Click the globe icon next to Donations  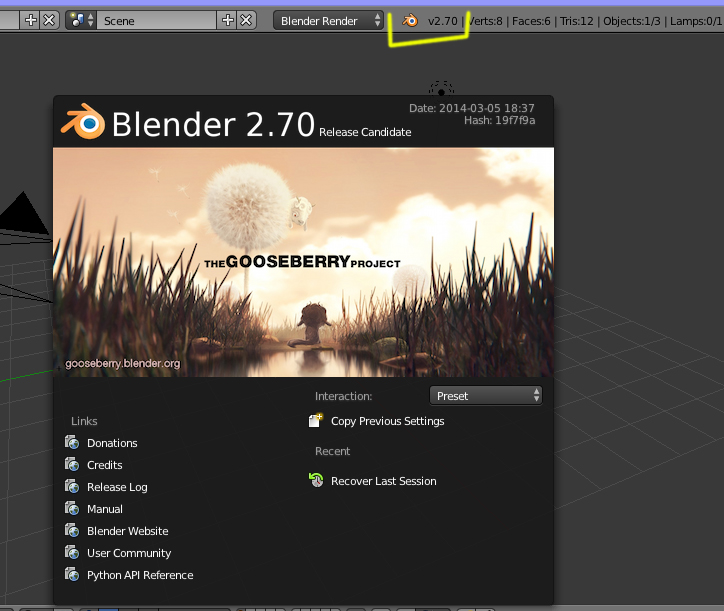pyautogui.click(x=72, y=442)
